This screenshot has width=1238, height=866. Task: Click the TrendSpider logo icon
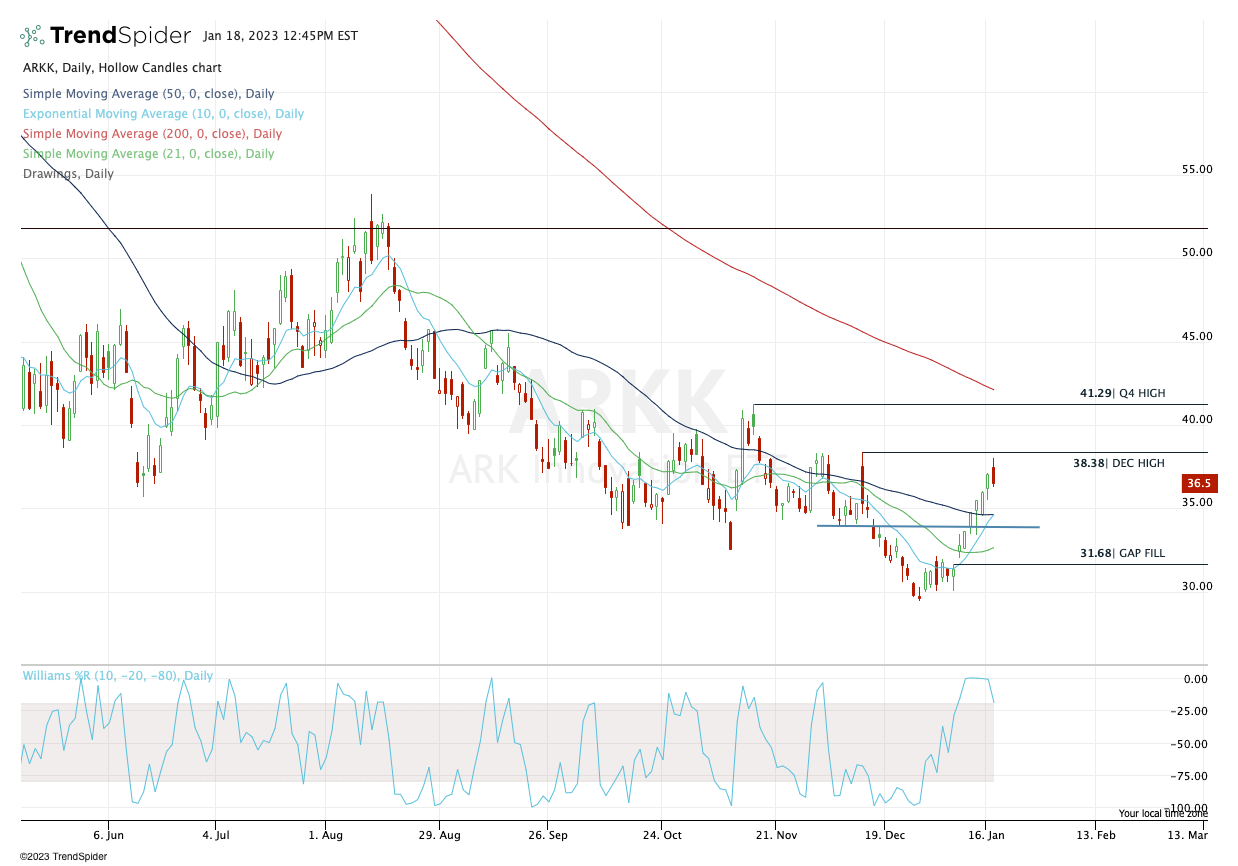coord(32,36)
